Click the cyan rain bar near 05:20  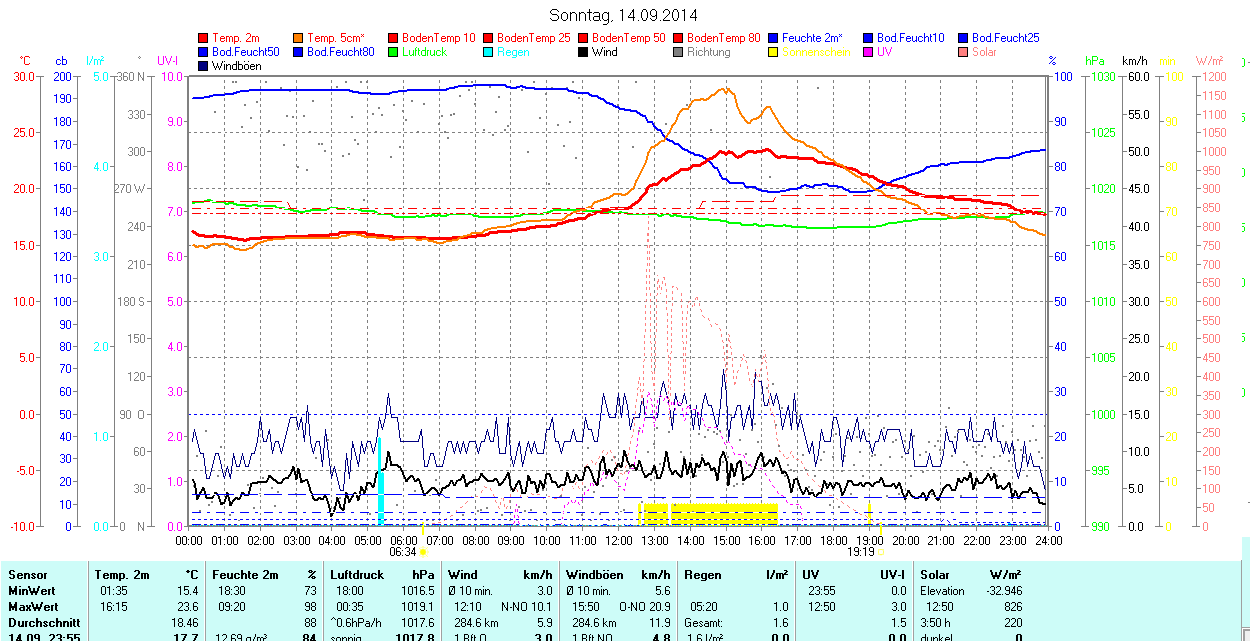pos(380,480)
